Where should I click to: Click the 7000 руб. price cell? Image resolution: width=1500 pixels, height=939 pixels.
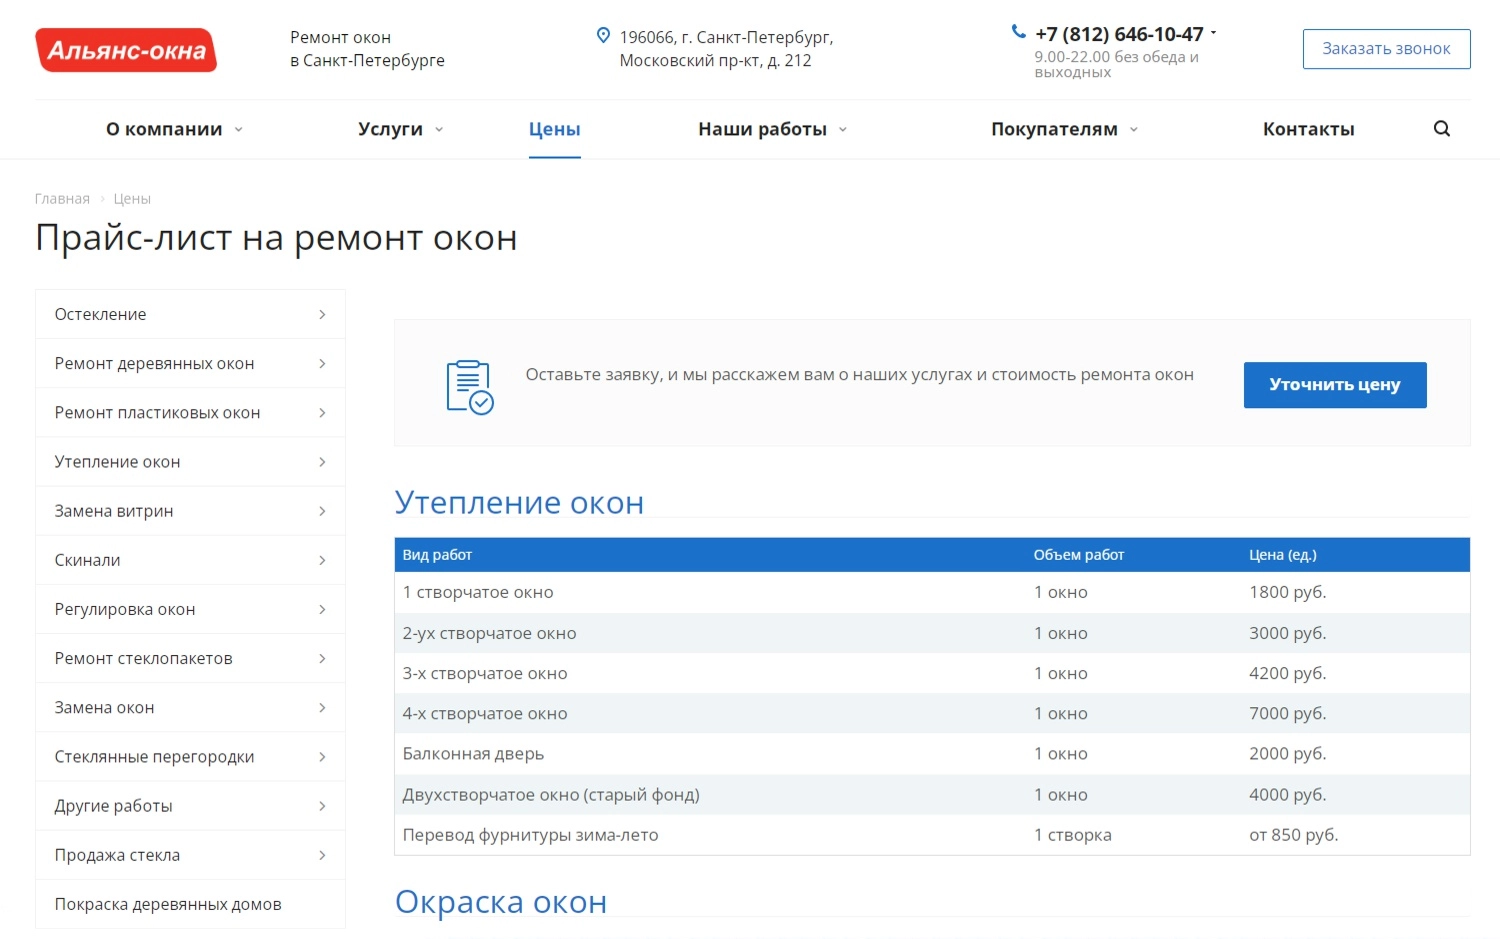[x=1287, y=714]
